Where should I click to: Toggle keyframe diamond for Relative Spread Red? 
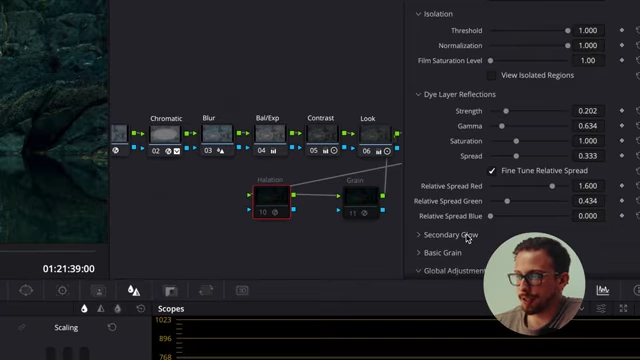(622, 186)
